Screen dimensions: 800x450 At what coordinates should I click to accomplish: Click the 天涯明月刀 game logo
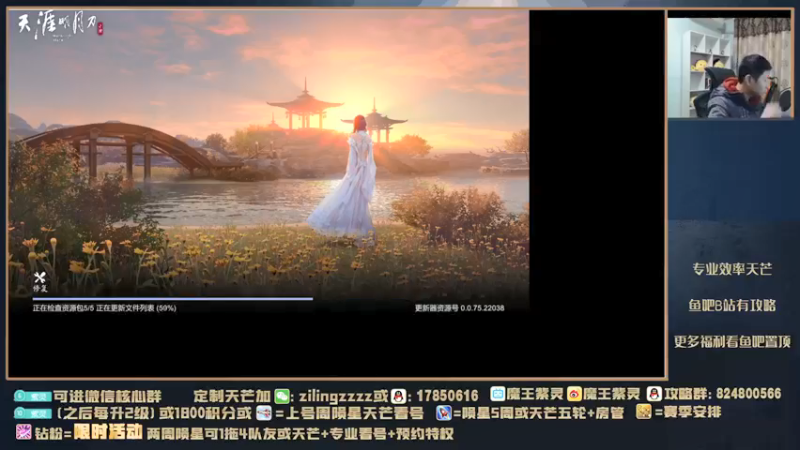tap(60, 26)
